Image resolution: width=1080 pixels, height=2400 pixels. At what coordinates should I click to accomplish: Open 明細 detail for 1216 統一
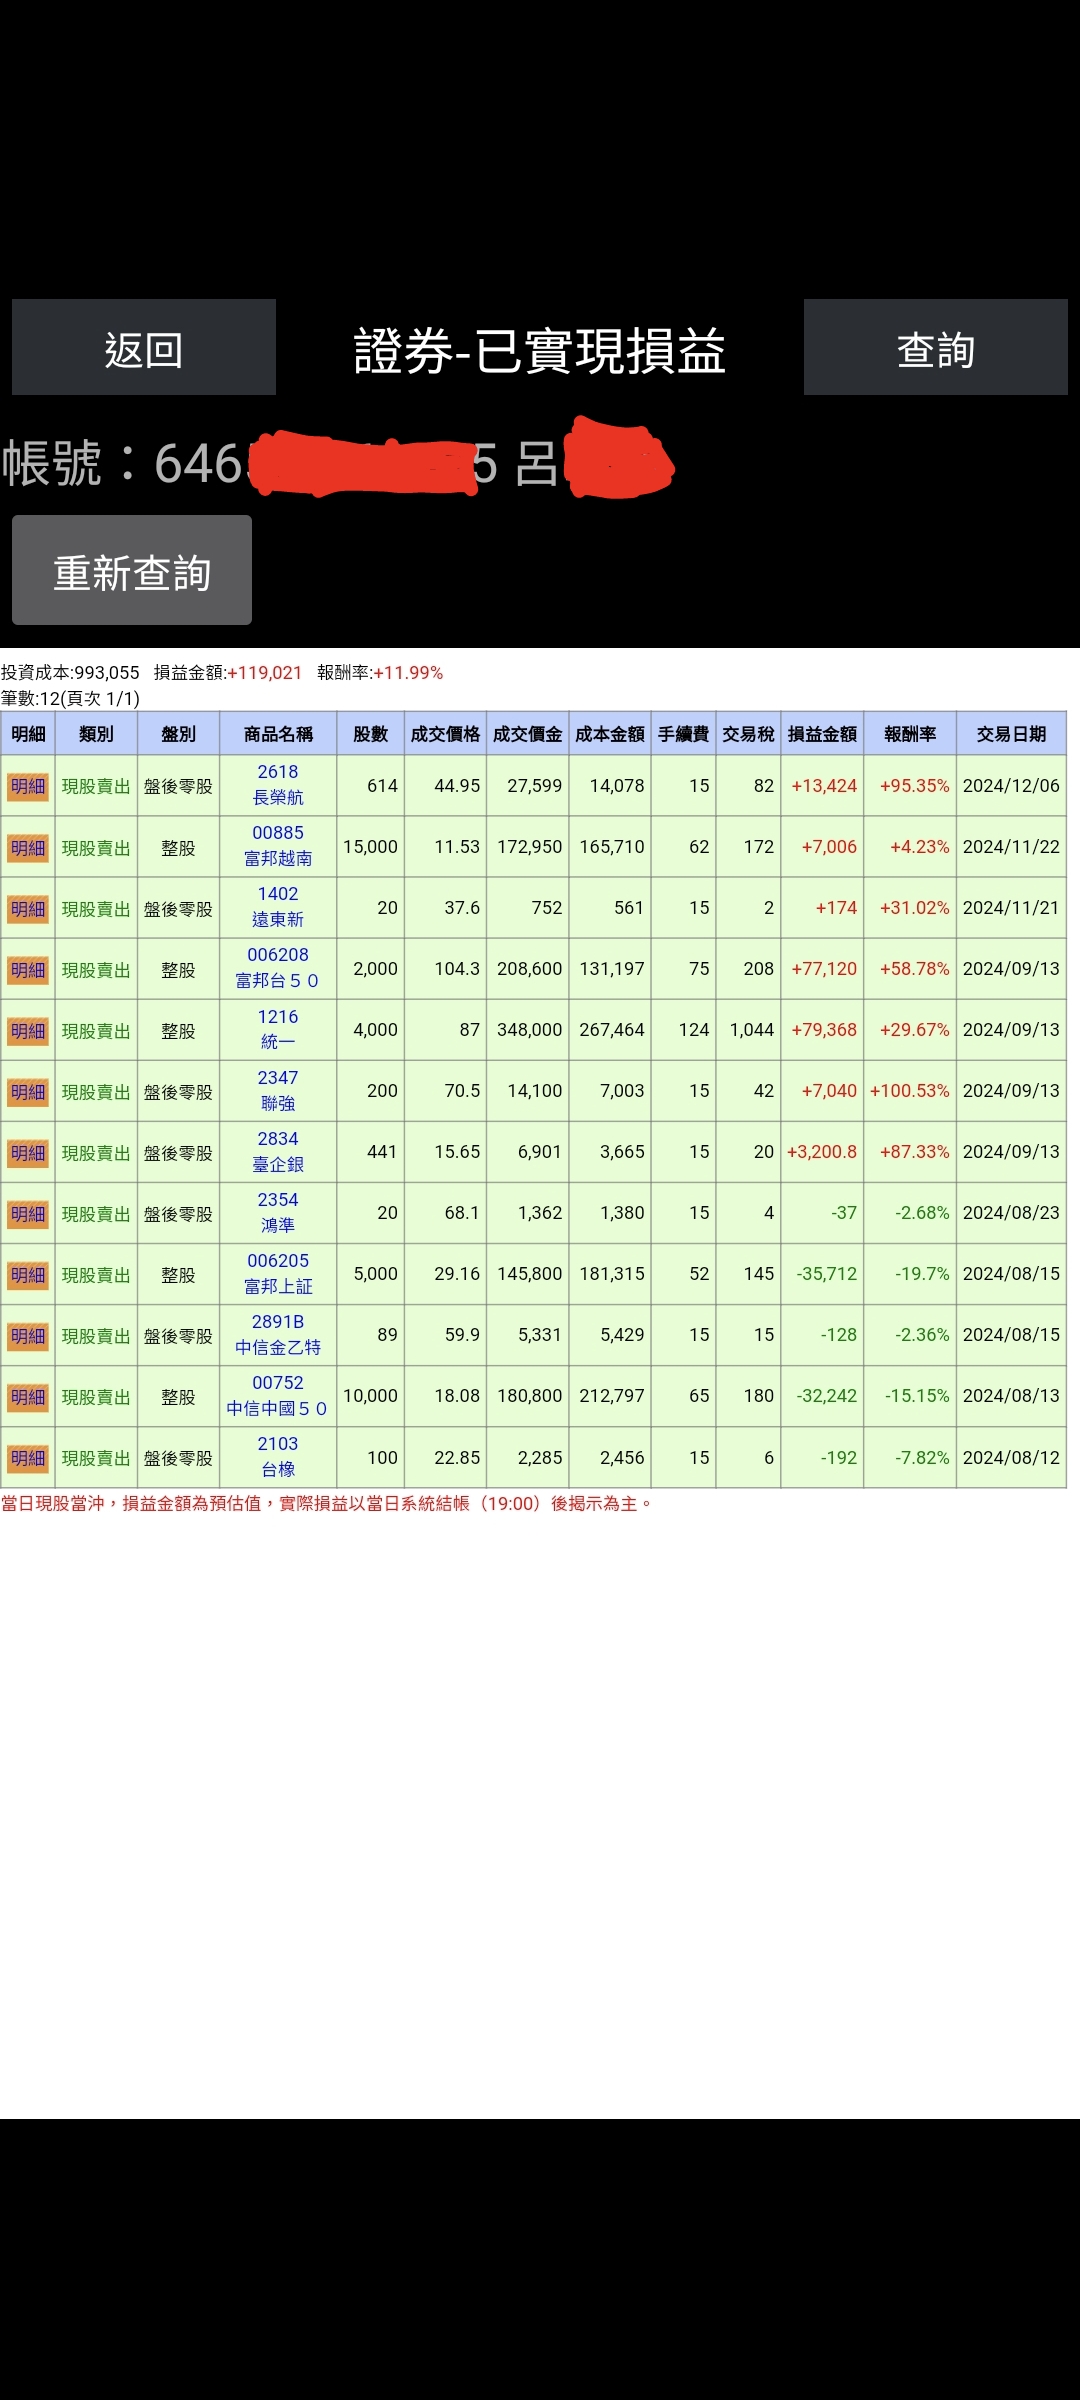28,1031
